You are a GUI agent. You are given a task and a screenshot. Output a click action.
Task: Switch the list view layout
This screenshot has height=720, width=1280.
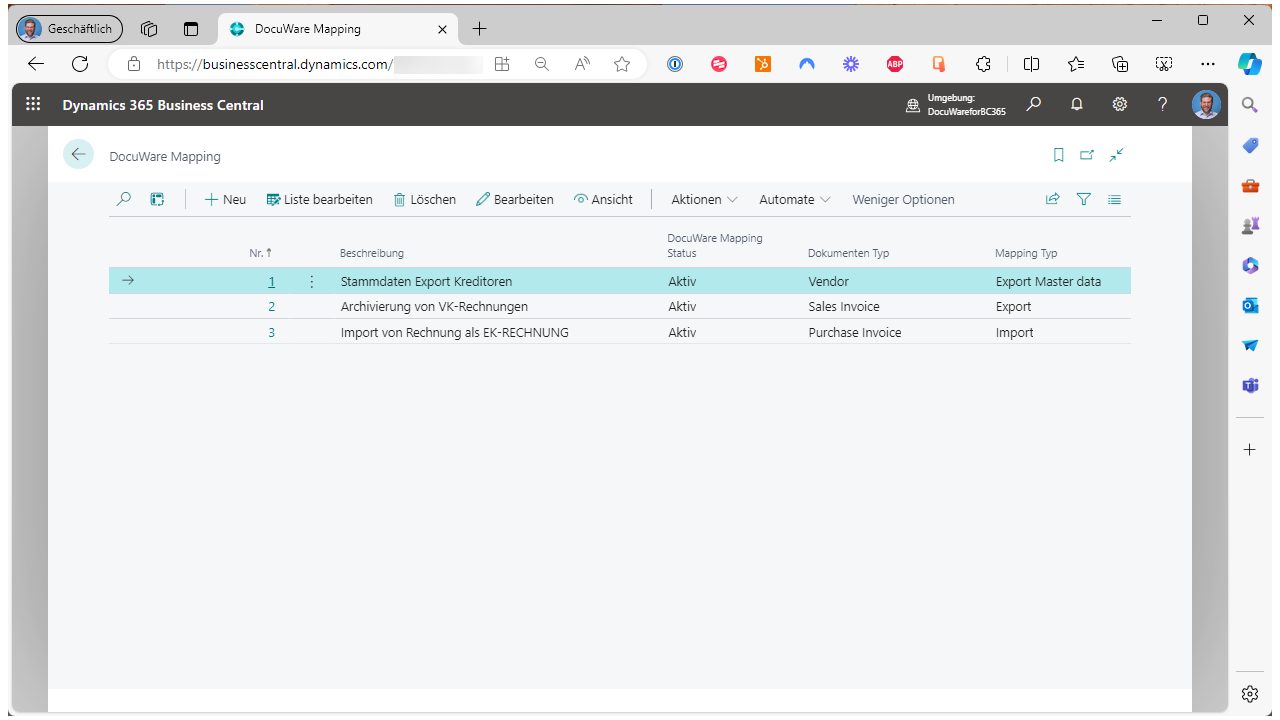pyautogui.click(x=1114, y=199)
